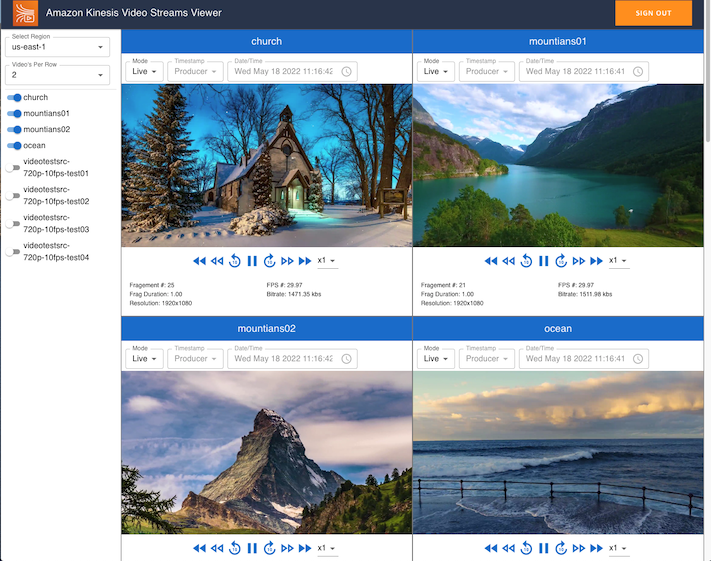Enable the videotestsrc-720p-10fps-test01 stream

tap(13, 168)
